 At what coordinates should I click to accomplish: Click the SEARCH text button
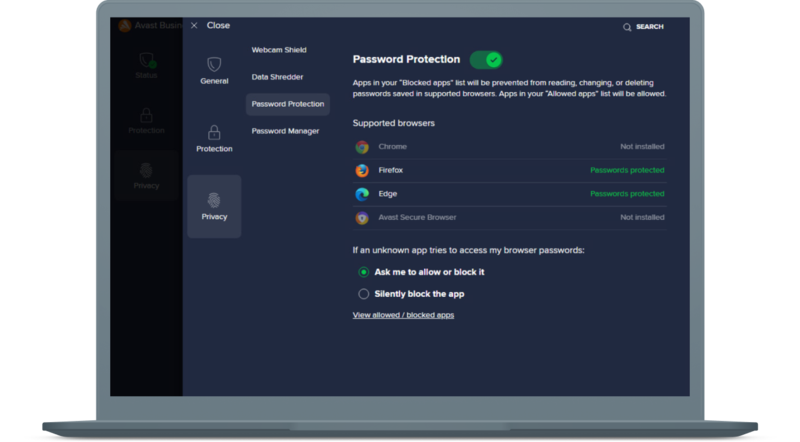[649, 27]
